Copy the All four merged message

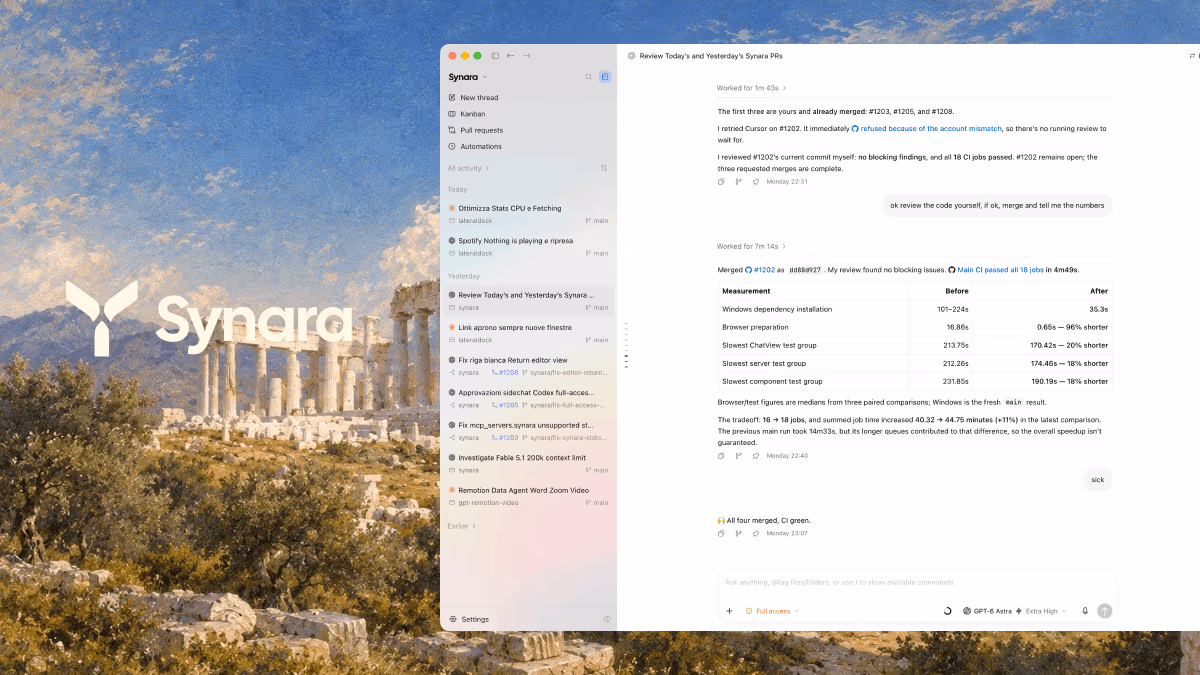click(x=721, y=533)
